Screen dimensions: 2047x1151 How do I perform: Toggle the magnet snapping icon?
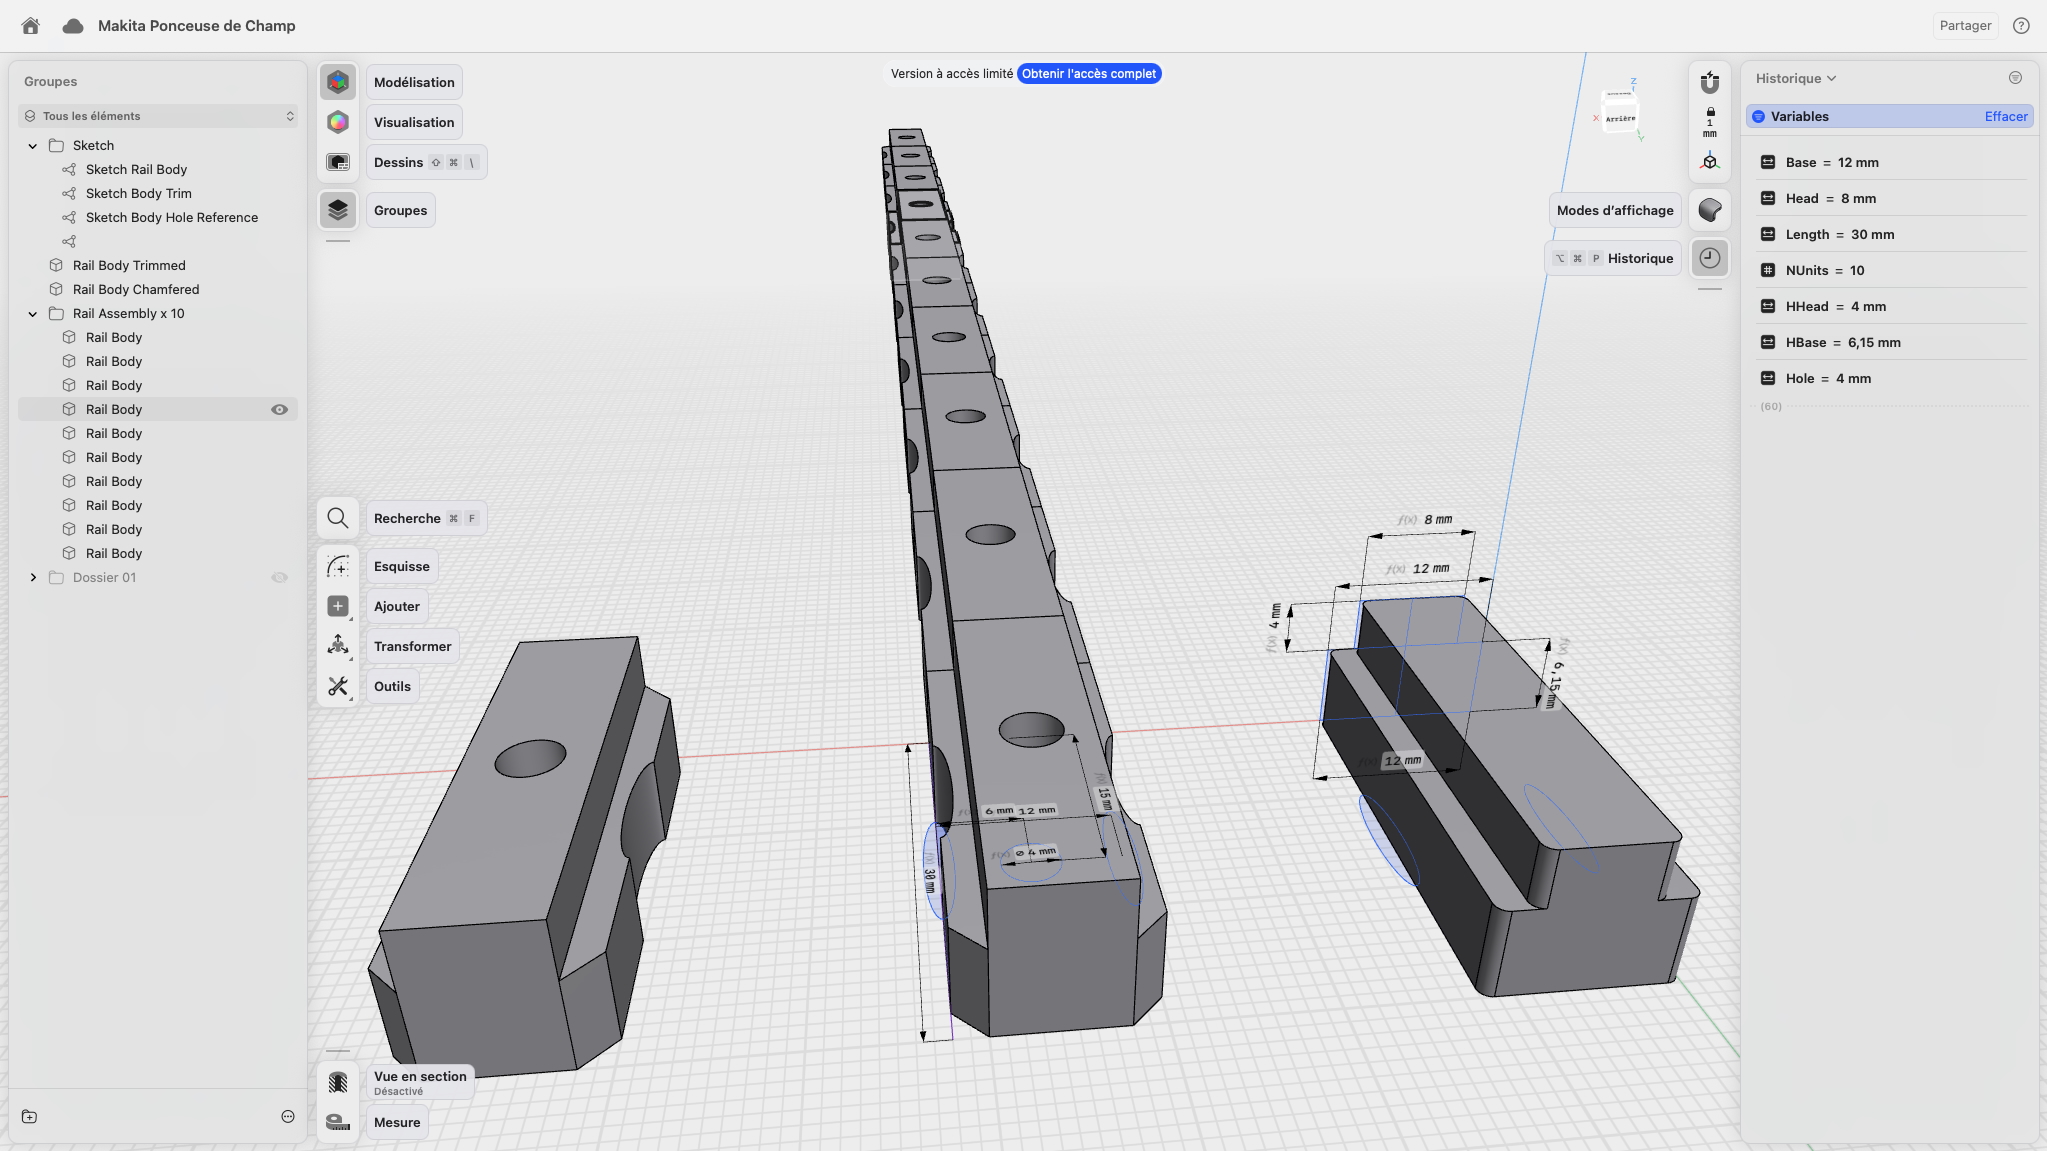(x=1710, y=82)
